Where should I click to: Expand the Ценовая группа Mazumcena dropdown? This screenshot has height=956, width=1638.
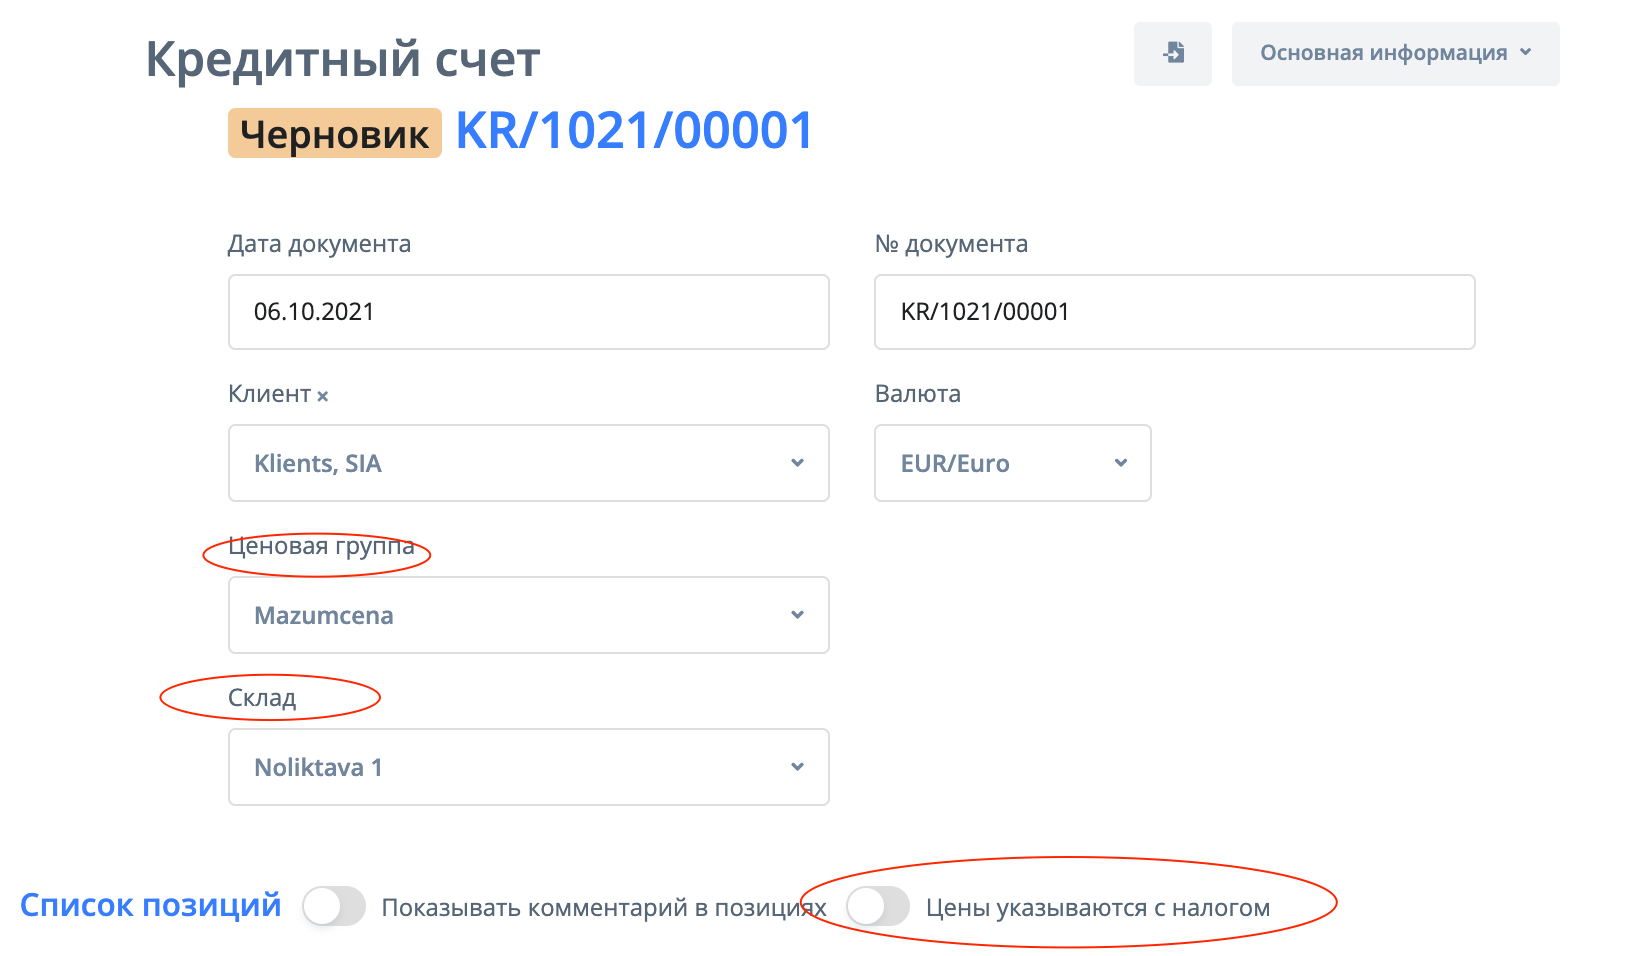(528, 615)
